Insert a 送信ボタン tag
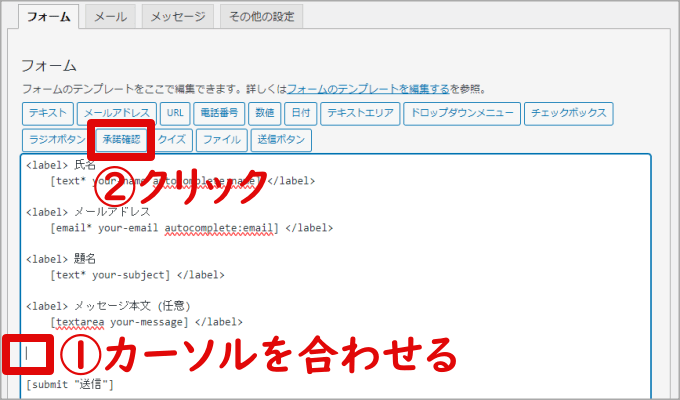Screen dimensions: 680x400 click(281, 140)
